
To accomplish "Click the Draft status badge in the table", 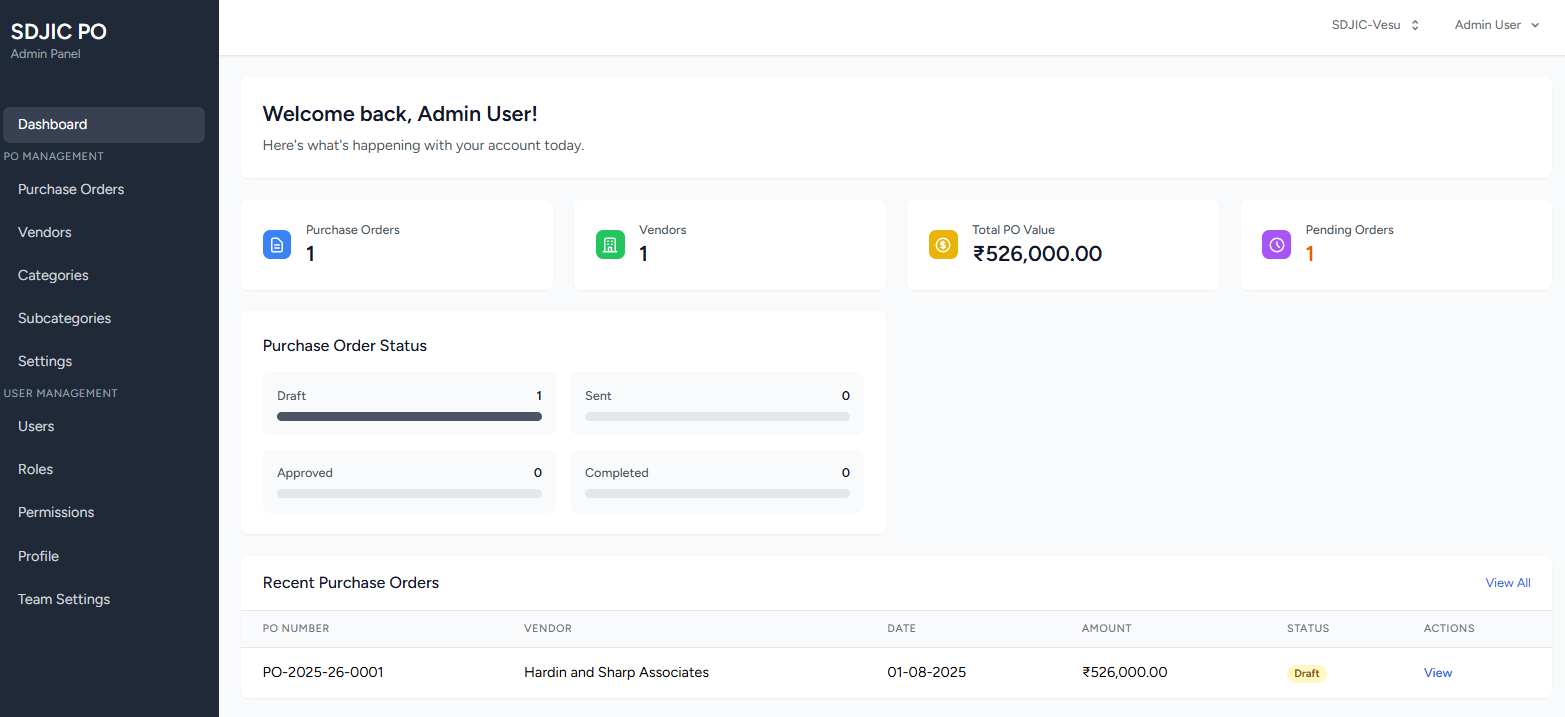I will coord(1306,673).
